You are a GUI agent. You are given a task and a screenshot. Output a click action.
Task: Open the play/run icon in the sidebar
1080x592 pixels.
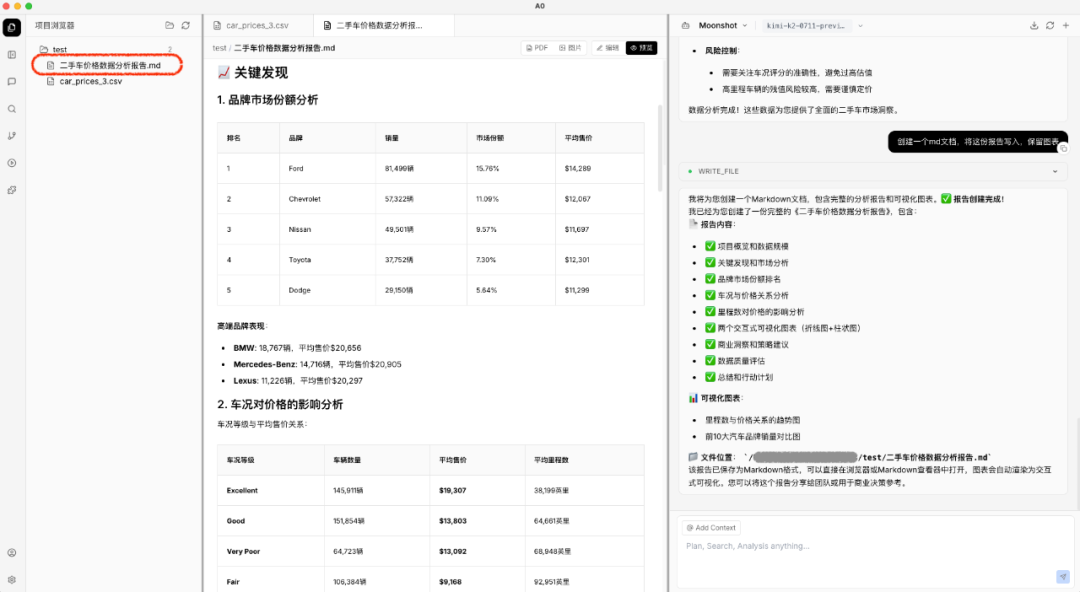(12, 163)
